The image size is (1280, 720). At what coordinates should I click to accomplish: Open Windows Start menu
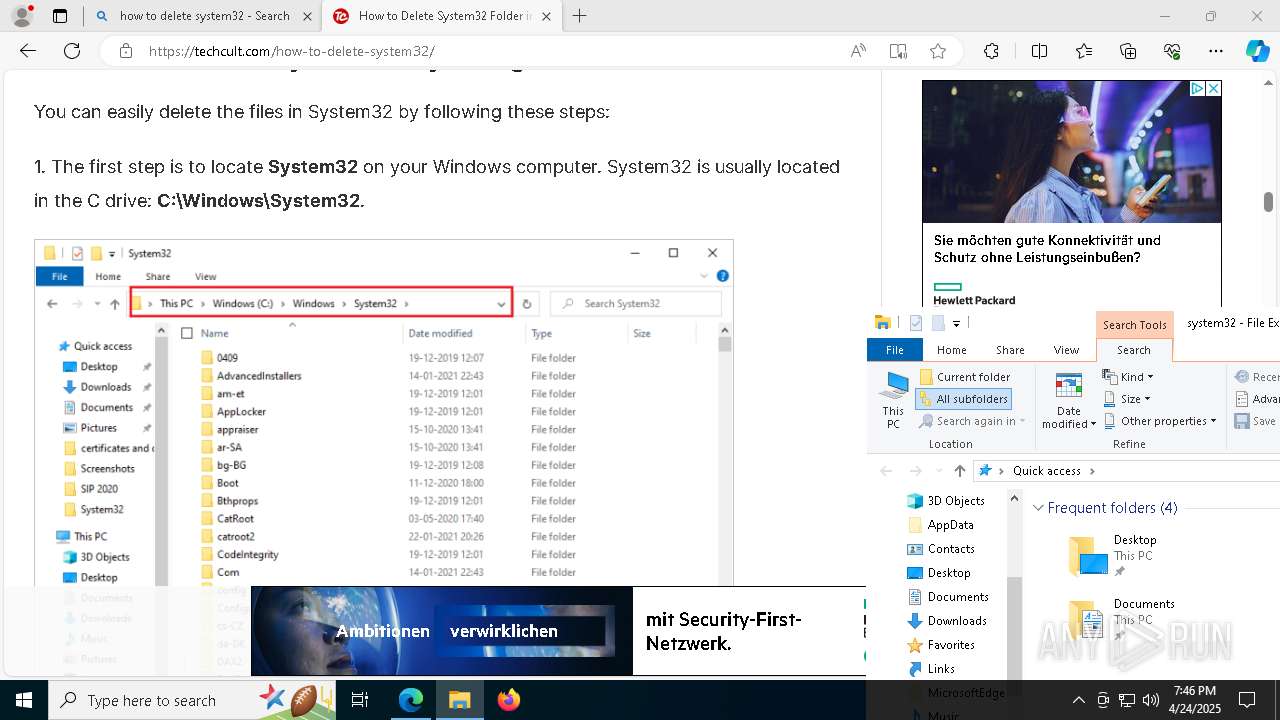pyautogui.click(x=23, y=700)
